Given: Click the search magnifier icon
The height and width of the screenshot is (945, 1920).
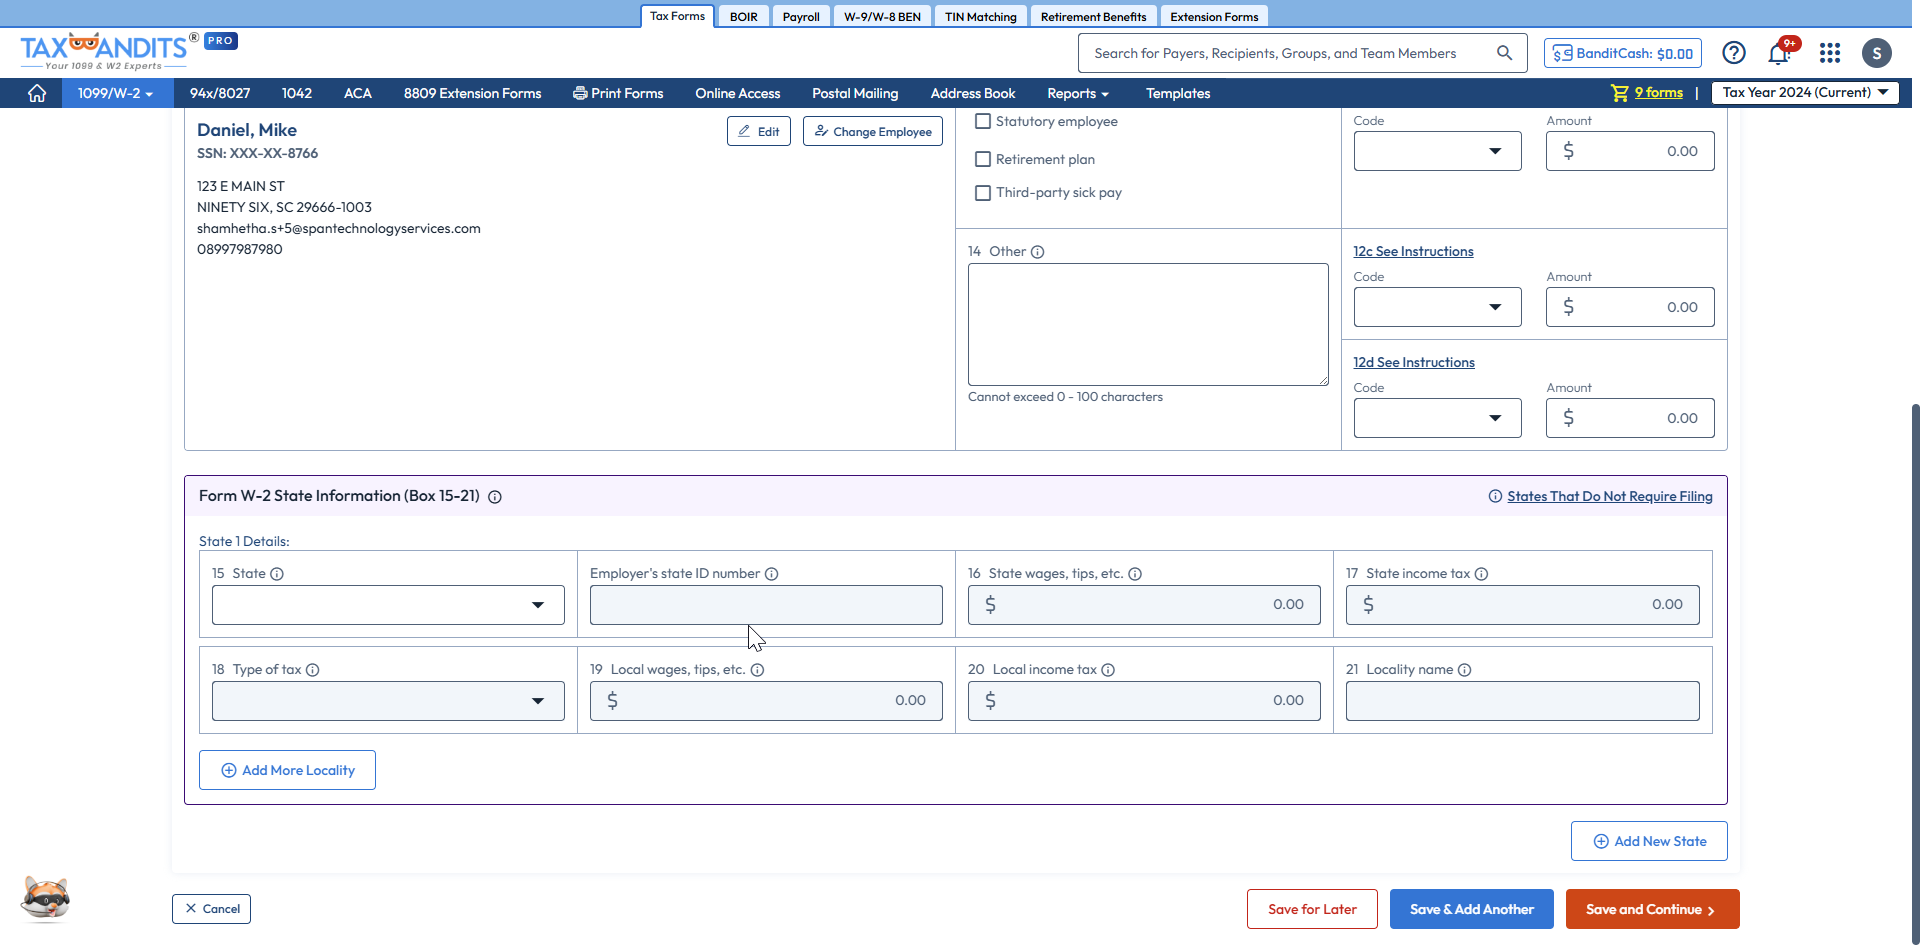Looking at the screenshot, I should pyautogui.click(x=1504, y=53).
